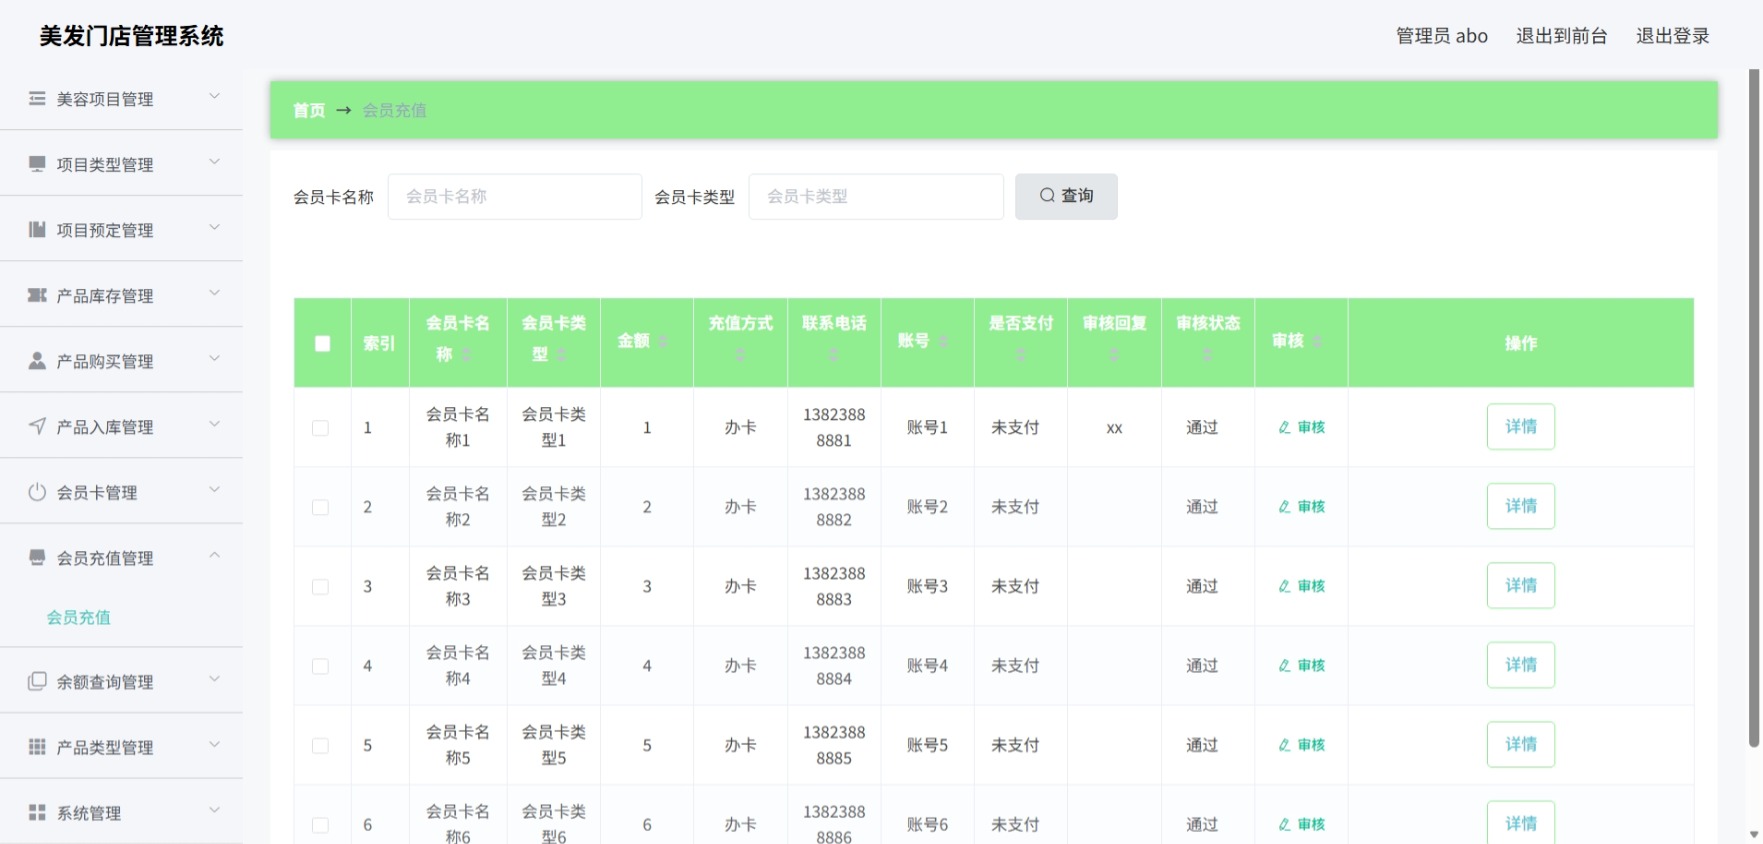
Task: Click 退出登录 in header
Action: pyautogui.click(x=1672, y=36)
